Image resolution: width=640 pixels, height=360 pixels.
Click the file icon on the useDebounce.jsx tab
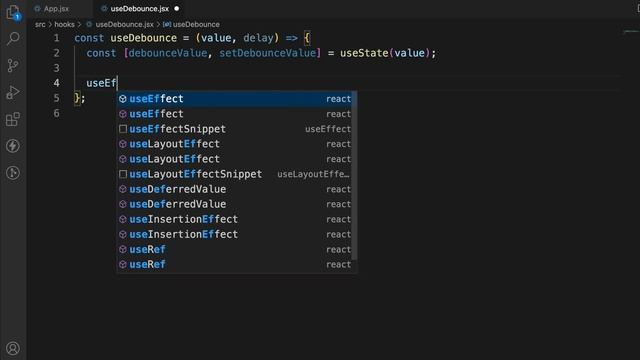click(x=104, y=9)
